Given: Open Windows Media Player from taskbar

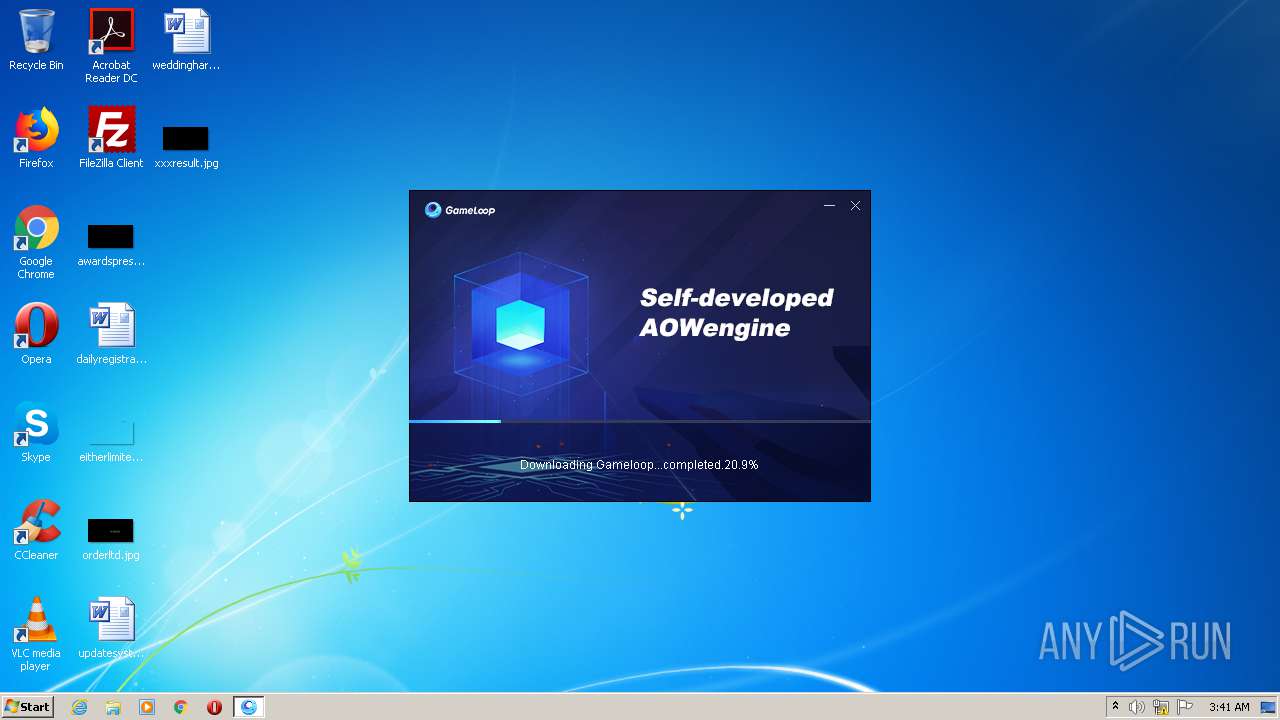Looking at the screenshot, I should [x=147, y=707].
